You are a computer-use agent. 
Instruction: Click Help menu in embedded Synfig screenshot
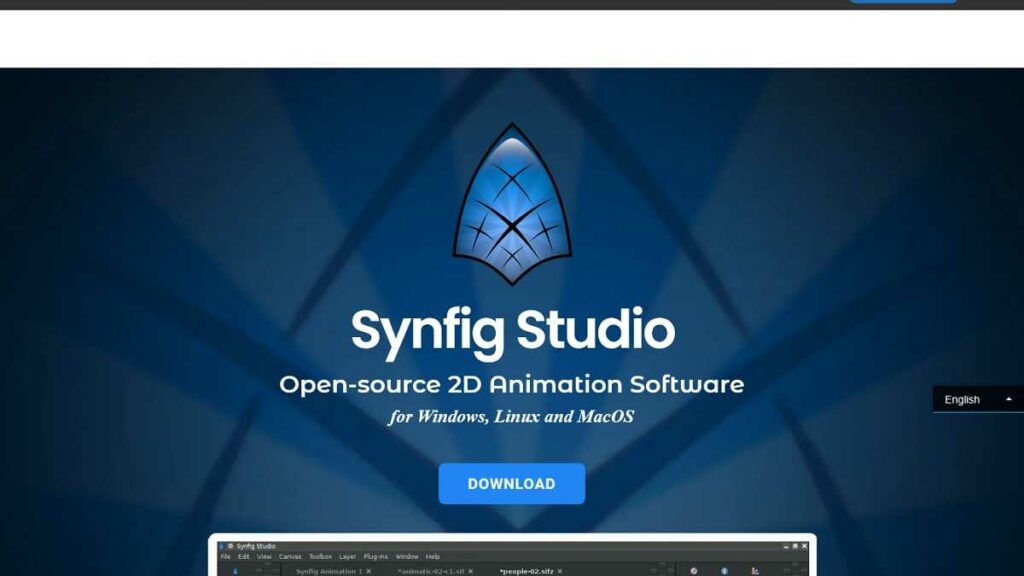[x=432, y=557]
